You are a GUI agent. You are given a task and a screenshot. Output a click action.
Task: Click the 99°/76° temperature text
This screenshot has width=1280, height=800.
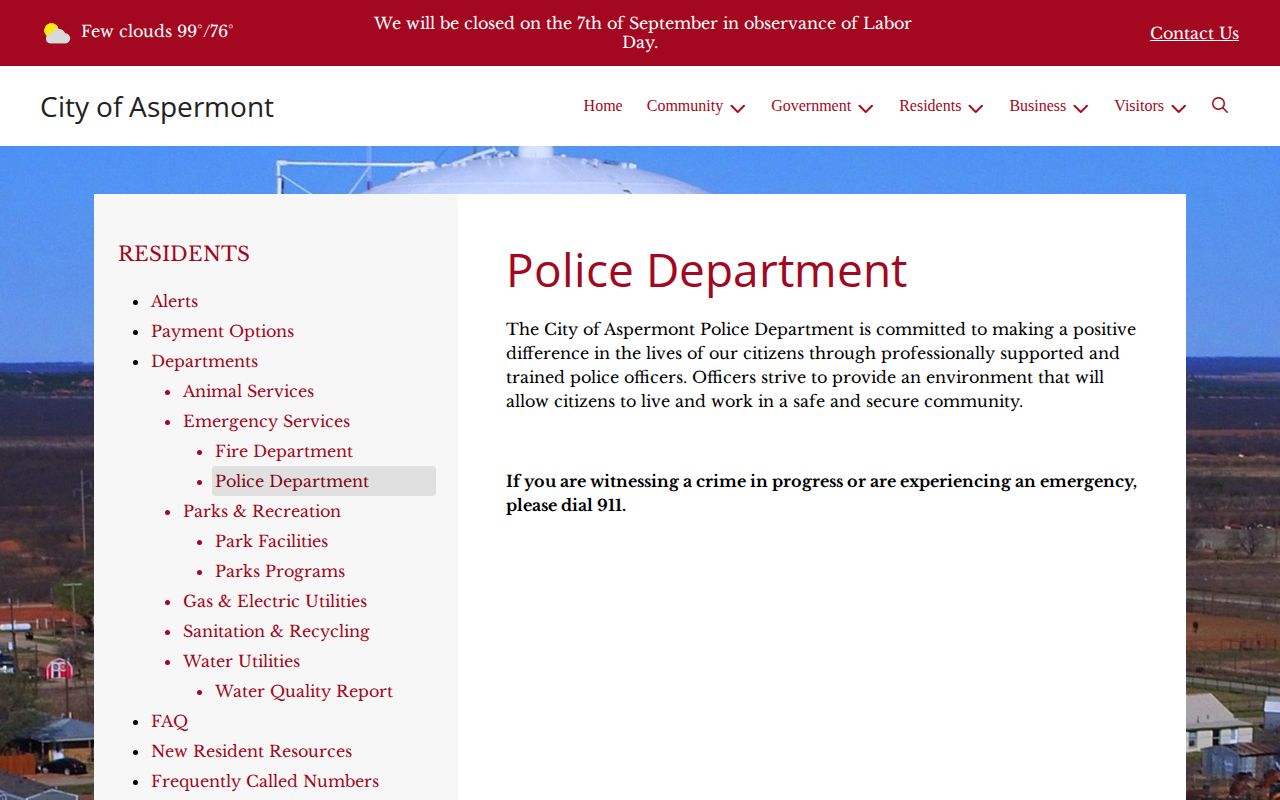(x=205, y=32)
